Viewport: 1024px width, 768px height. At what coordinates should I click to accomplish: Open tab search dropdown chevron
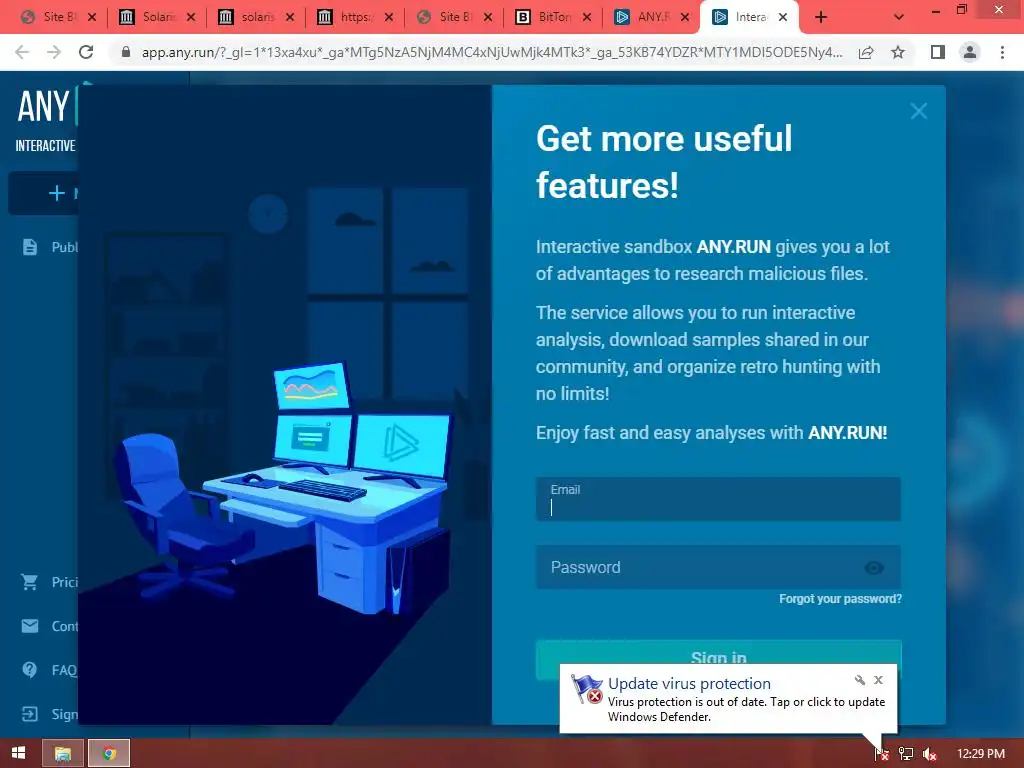(x=899, y=18)
